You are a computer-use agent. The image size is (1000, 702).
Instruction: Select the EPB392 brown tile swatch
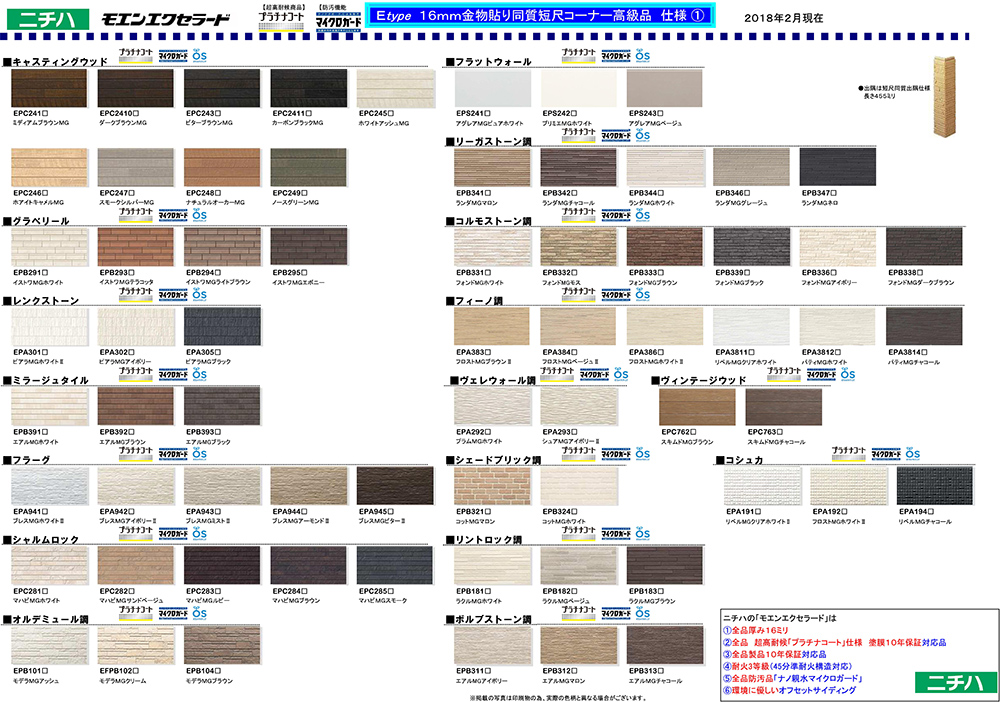(136, 406)
